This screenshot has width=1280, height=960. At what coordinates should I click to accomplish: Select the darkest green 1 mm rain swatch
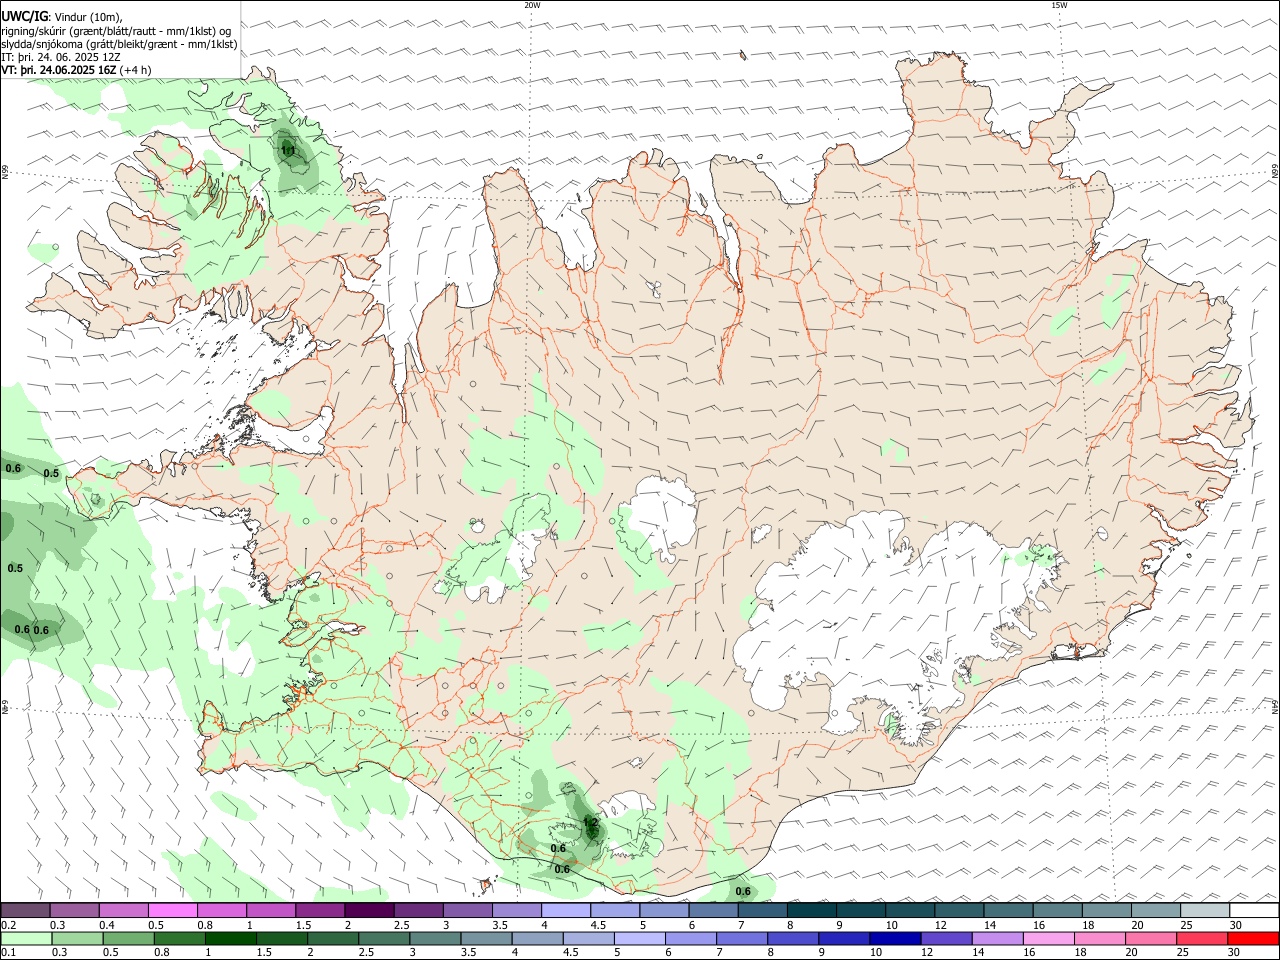[232, 939]
